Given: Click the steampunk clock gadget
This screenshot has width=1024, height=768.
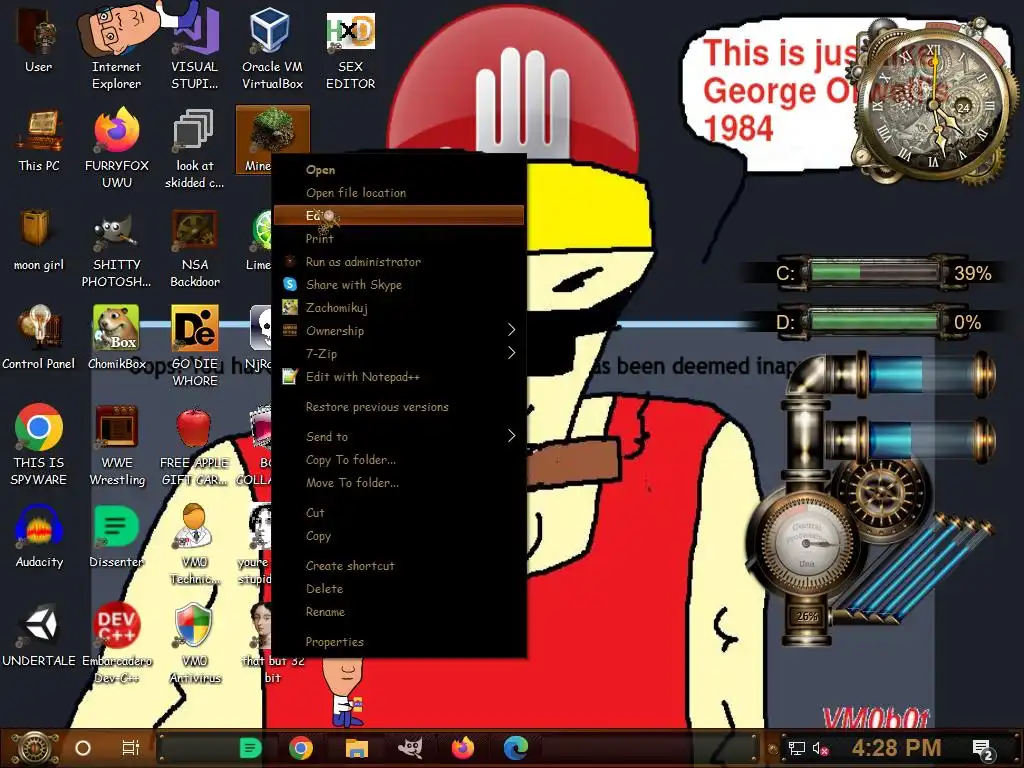Looking at the screenshot, I should click(x=935, y=104).
